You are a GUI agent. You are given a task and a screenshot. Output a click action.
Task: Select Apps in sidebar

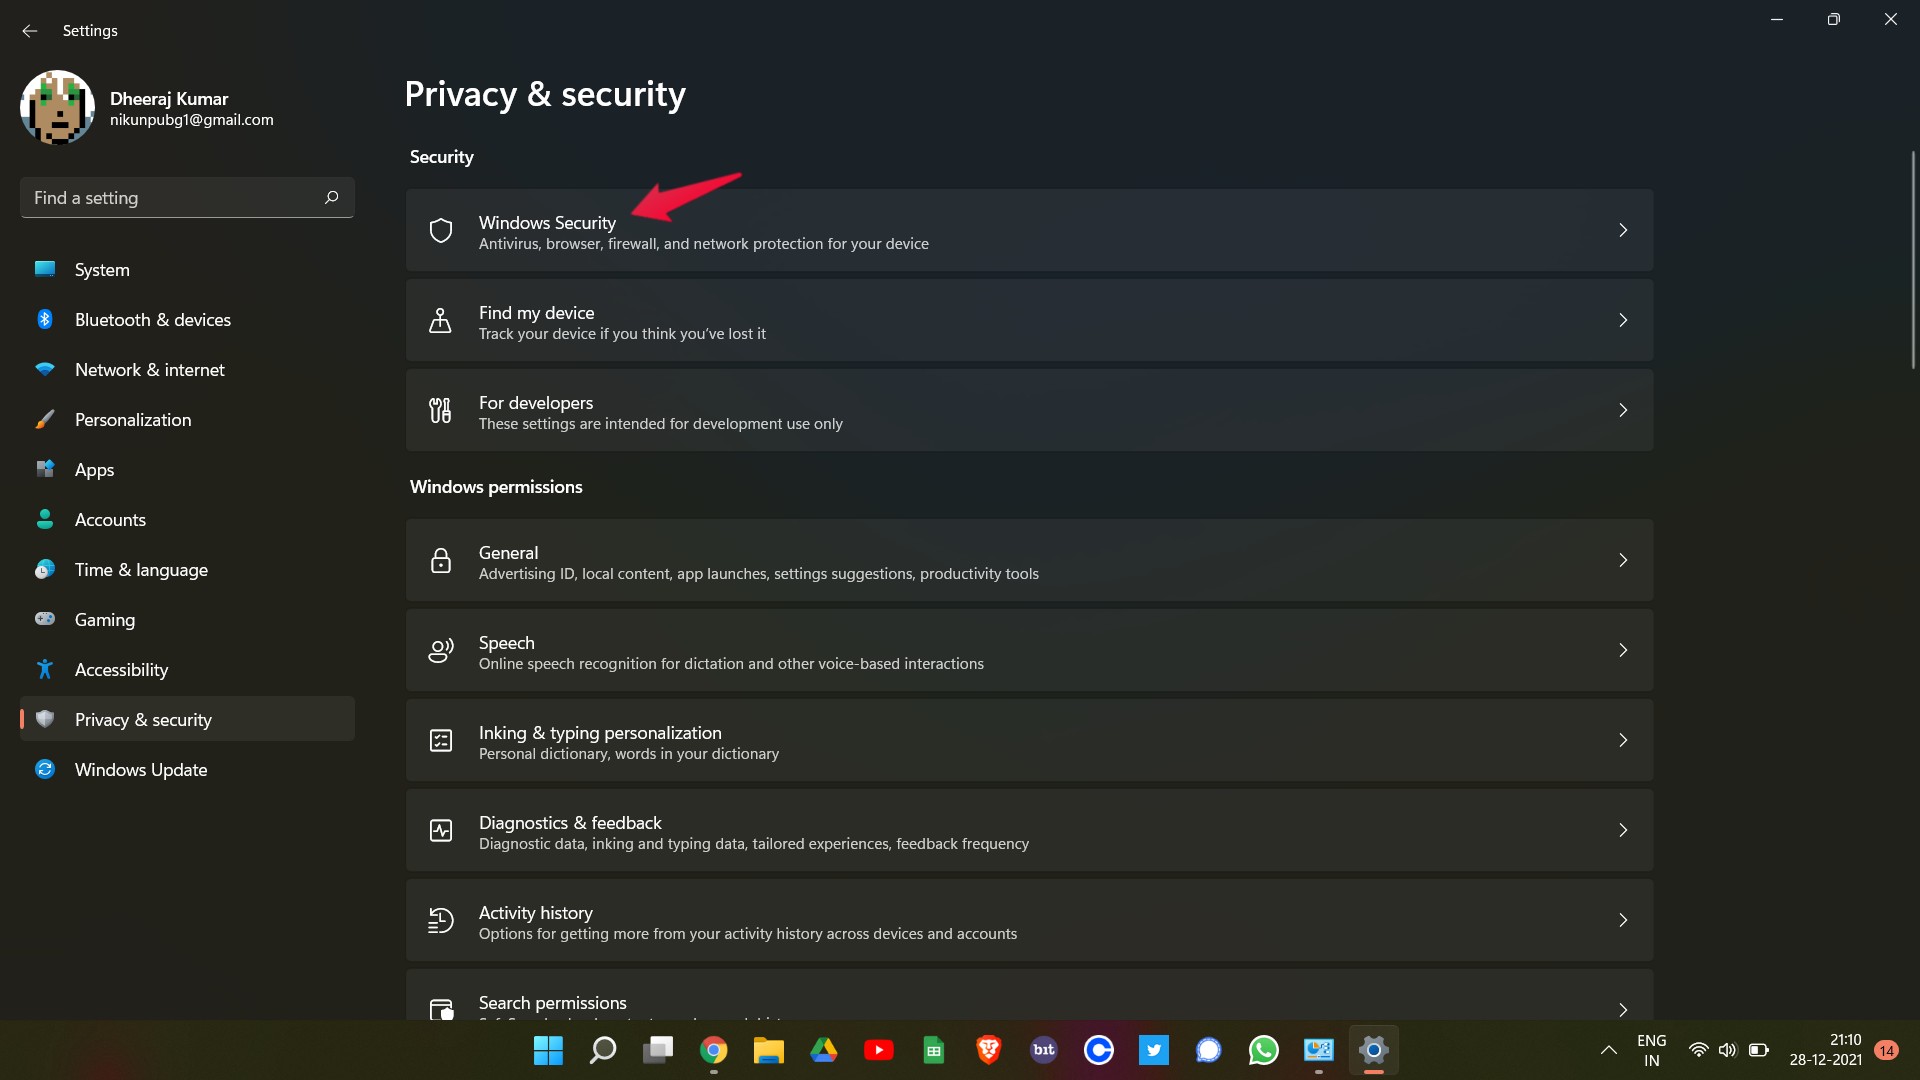[x=187, y=470]
